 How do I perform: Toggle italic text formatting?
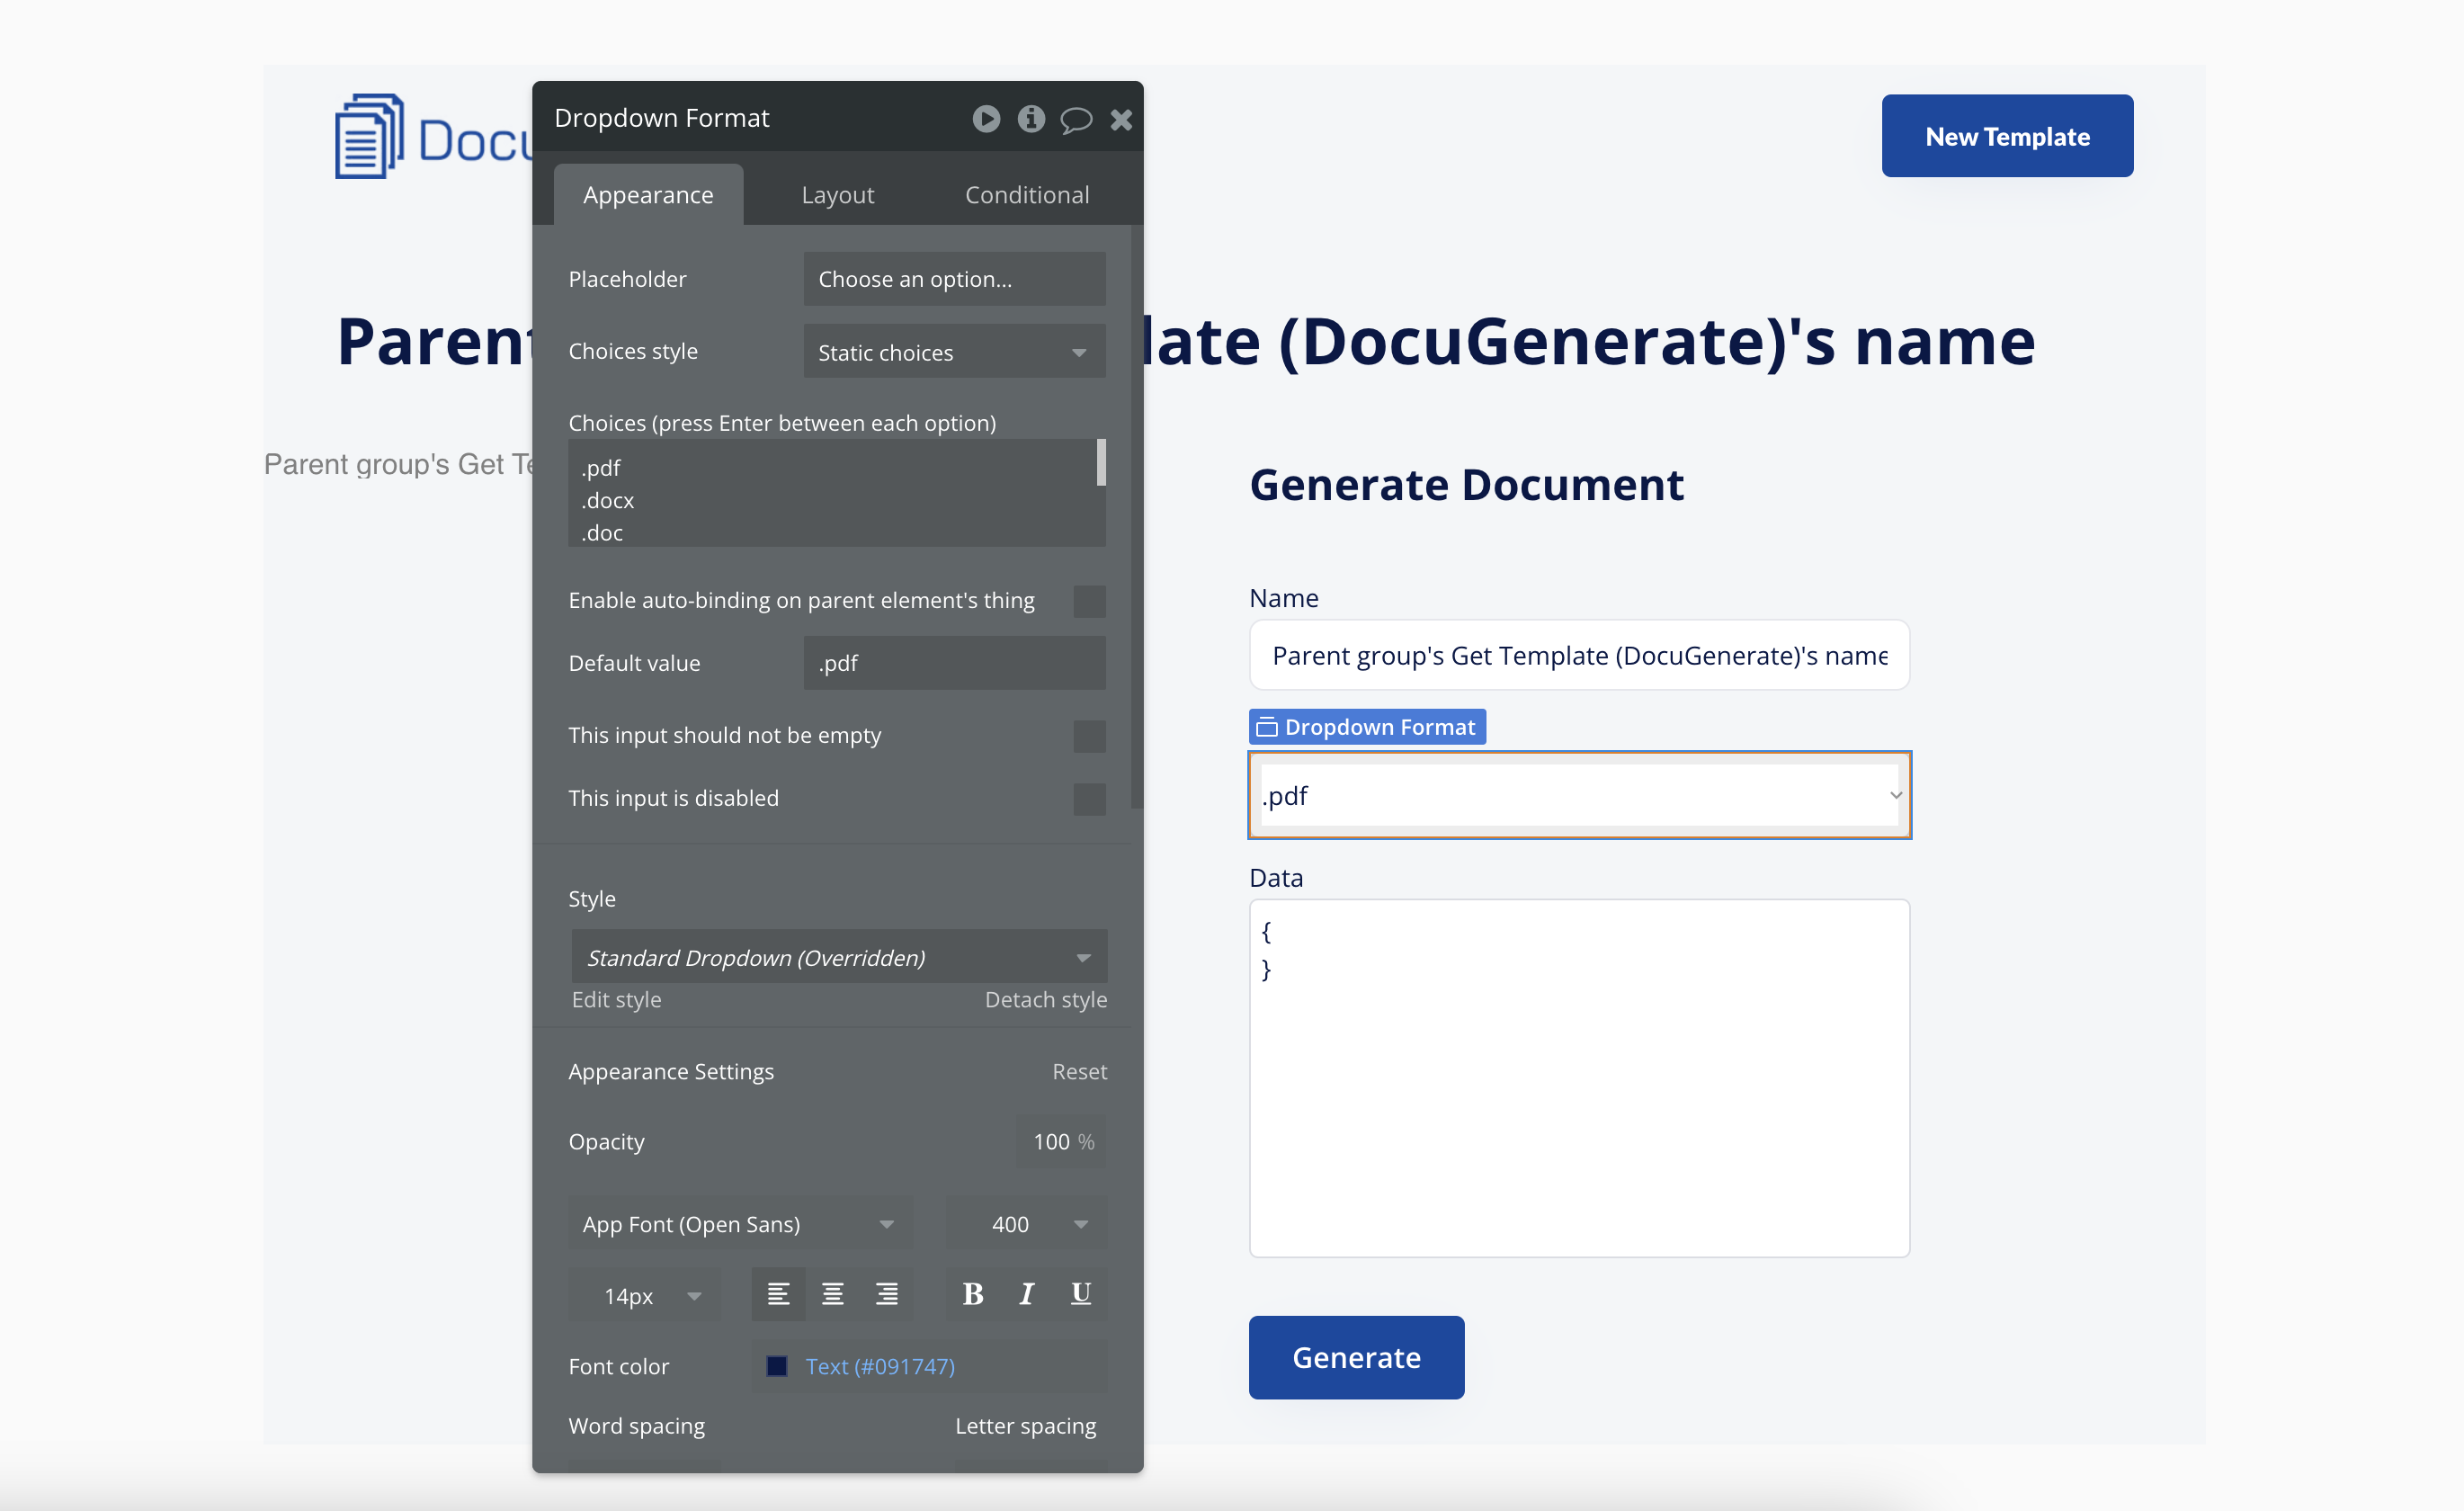1026,1294
